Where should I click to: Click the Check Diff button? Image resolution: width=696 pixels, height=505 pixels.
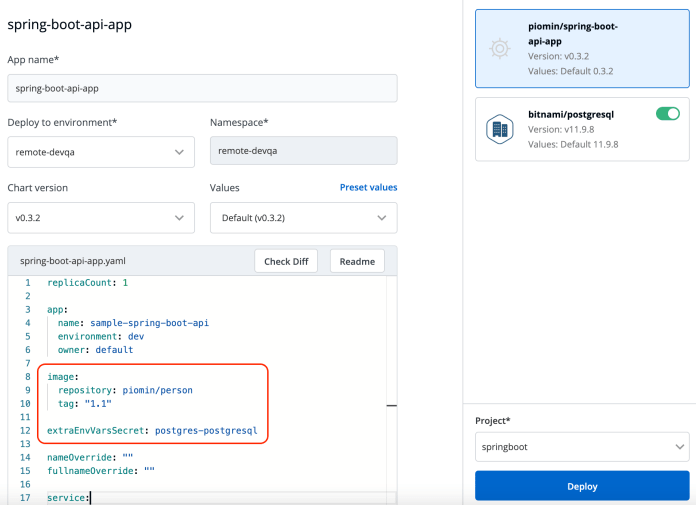286,261
